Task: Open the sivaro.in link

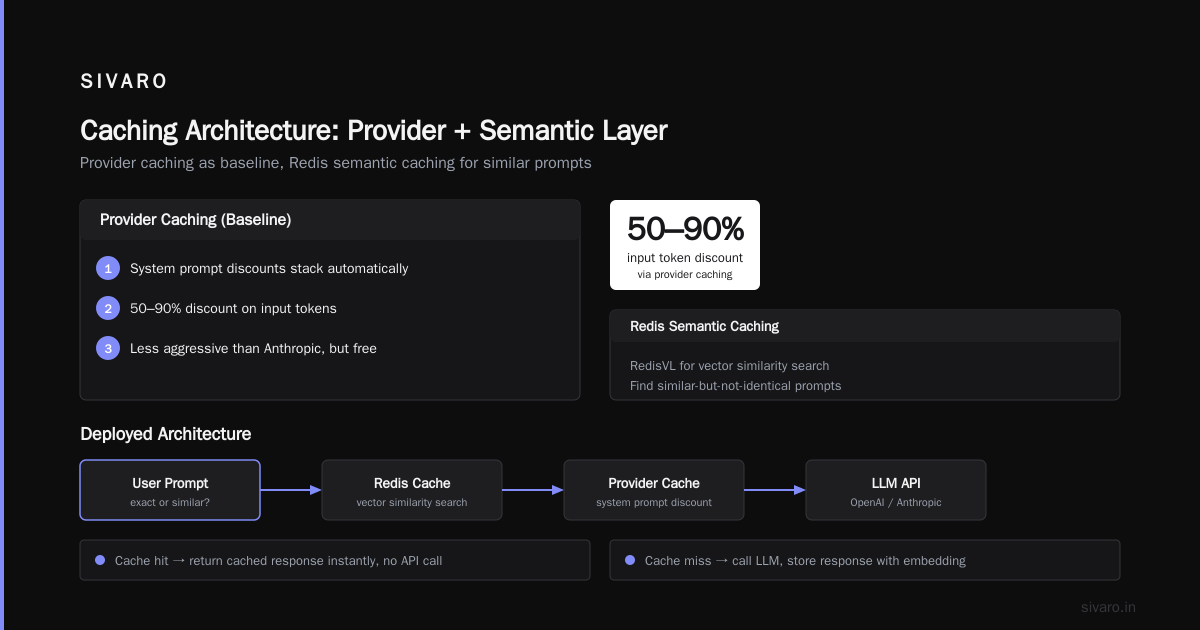Action: 1109,607
